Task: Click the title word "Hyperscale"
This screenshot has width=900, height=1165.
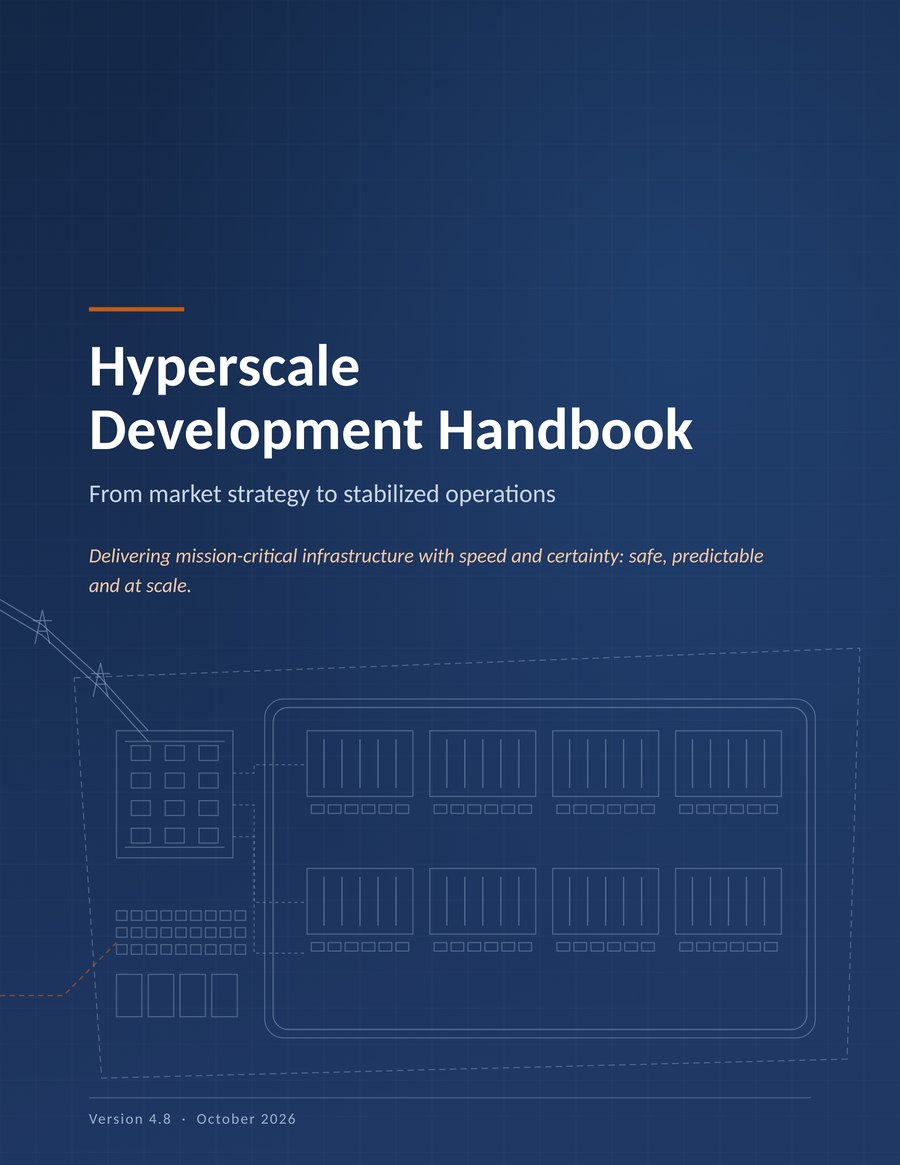Action: pyautogui.click(x=224, y=369)
